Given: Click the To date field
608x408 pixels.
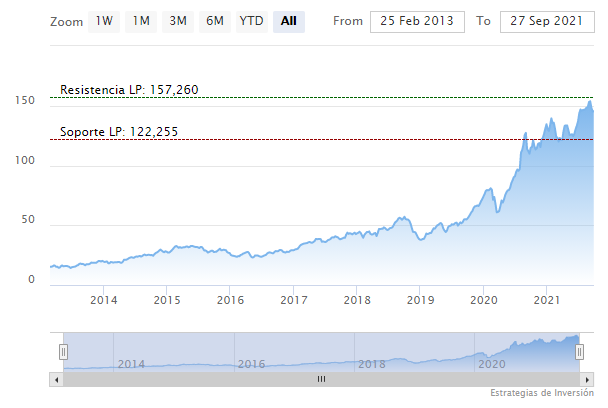Looking at the screenshot, I should coord(545,21).
